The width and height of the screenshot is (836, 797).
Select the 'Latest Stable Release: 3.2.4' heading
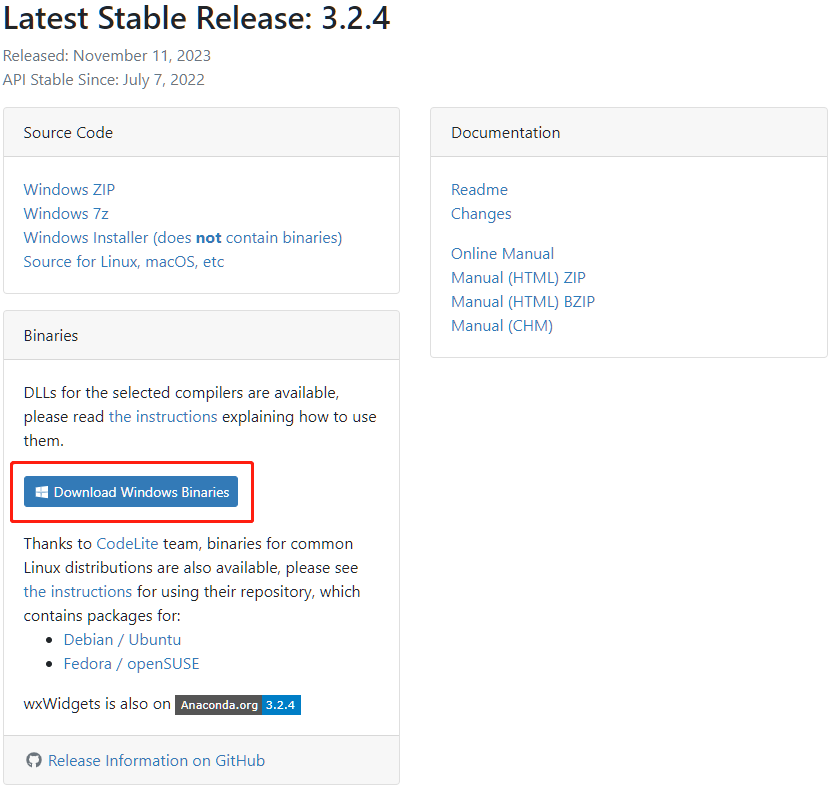197,18
